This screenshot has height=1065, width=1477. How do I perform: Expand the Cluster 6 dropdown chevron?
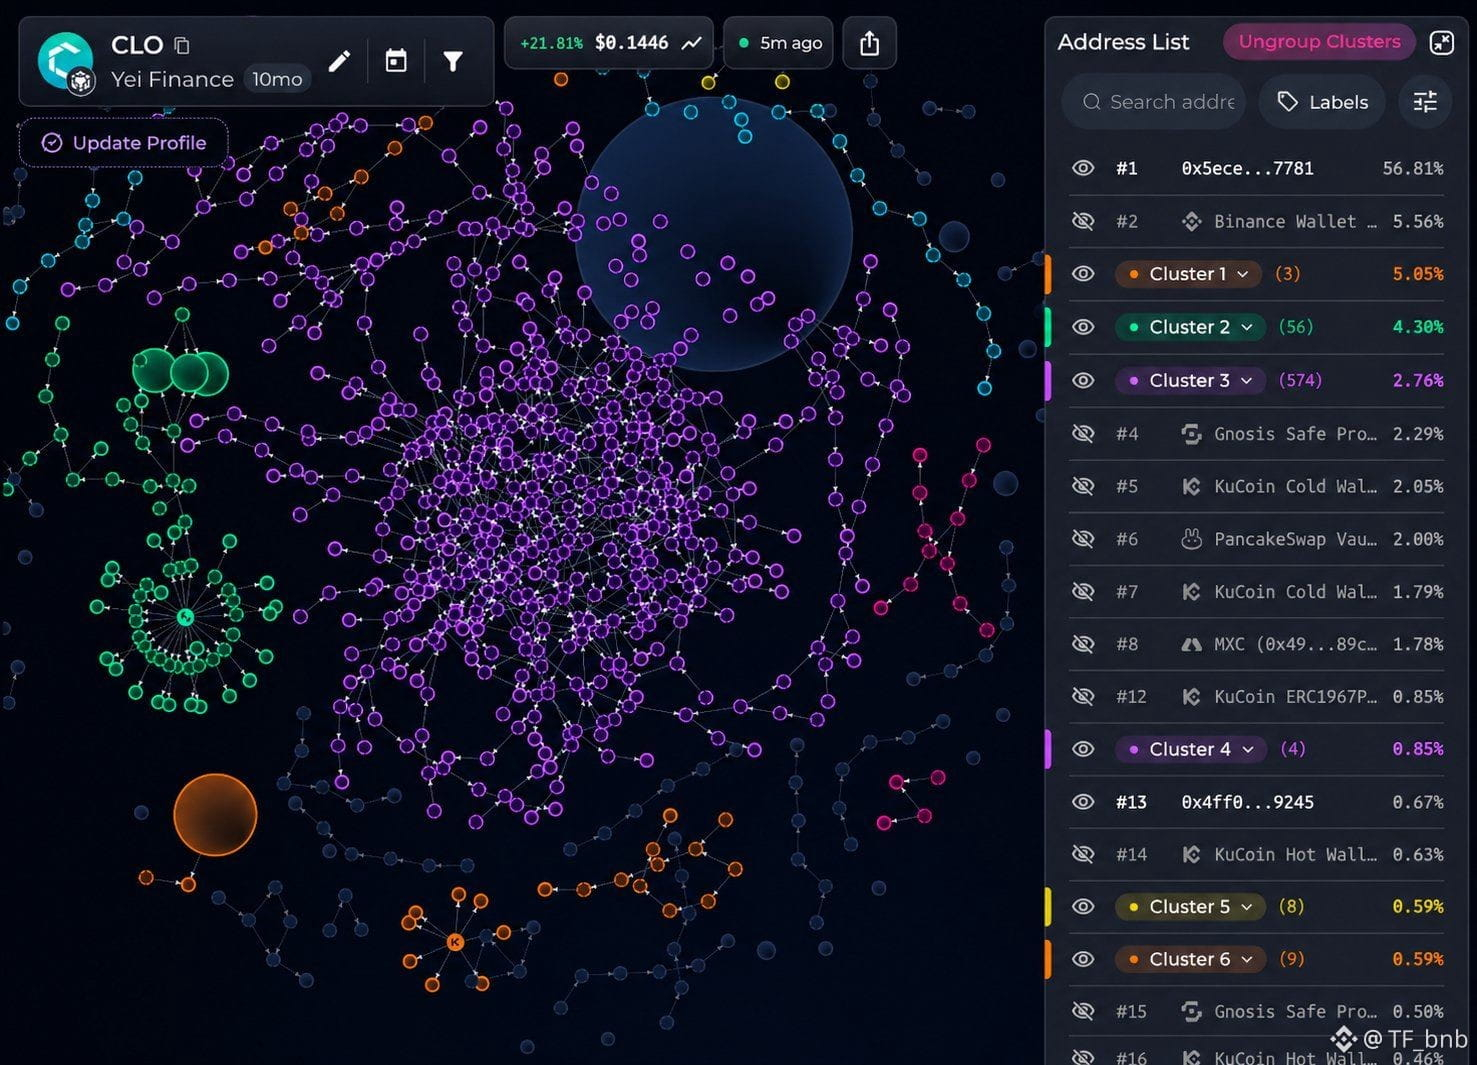coord(1247,959)
